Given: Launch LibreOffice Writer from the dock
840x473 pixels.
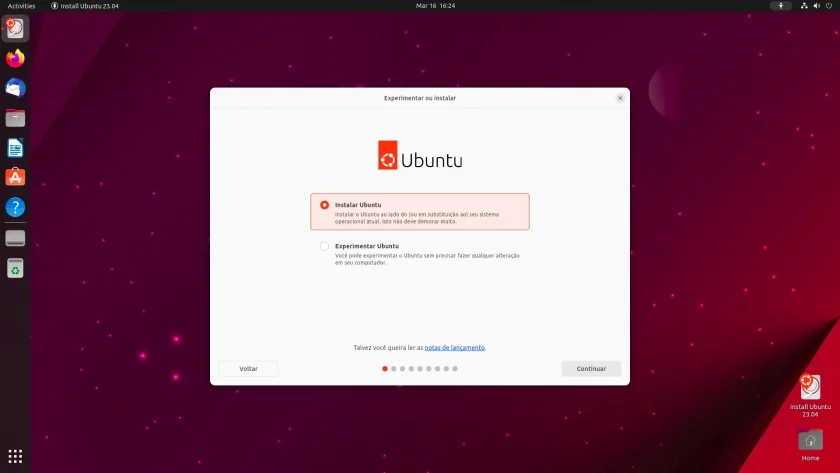Looking at the screenshot, I should pyautogui.click(x=15, y=148).
